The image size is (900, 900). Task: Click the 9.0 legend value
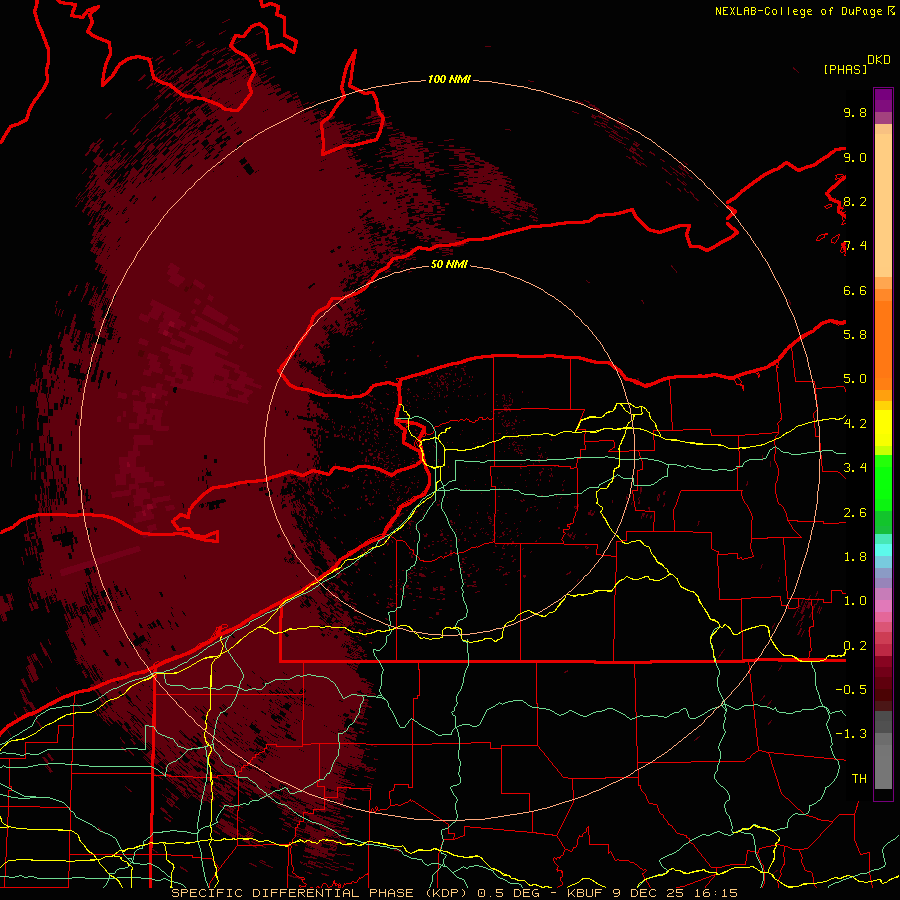pos(855,157)
